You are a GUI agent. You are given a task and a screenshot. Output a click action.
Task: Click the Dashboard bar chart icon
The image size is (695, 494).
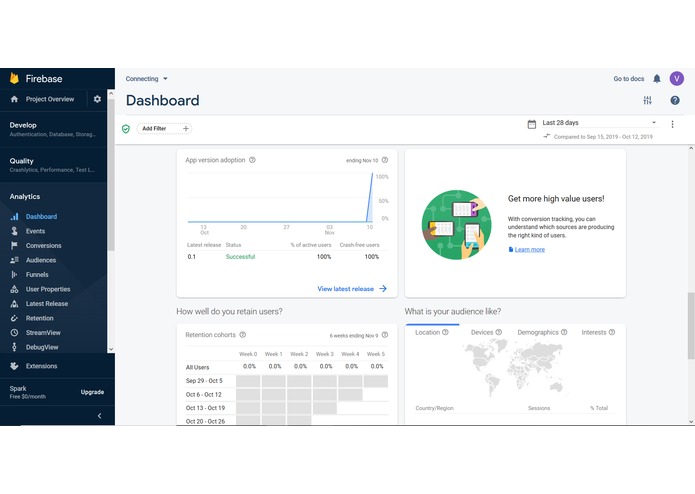click(15, 216)
